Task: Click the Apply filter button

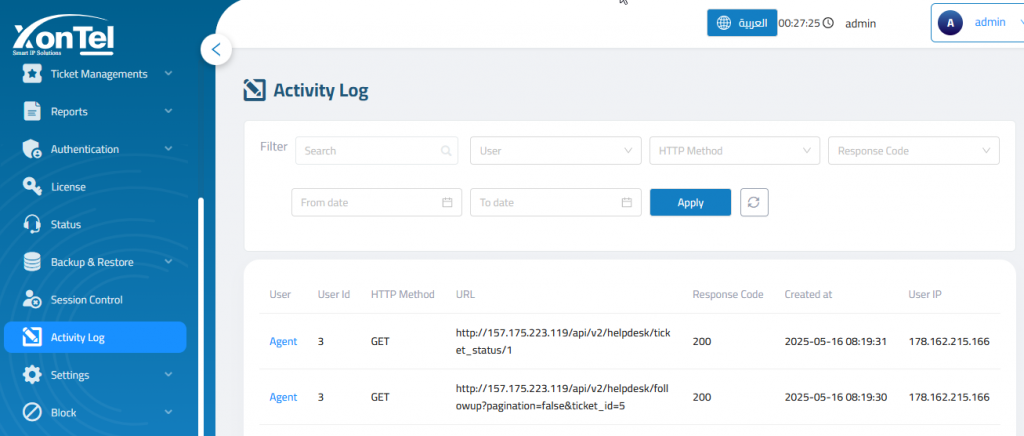Action: click(x=690, y=202)
